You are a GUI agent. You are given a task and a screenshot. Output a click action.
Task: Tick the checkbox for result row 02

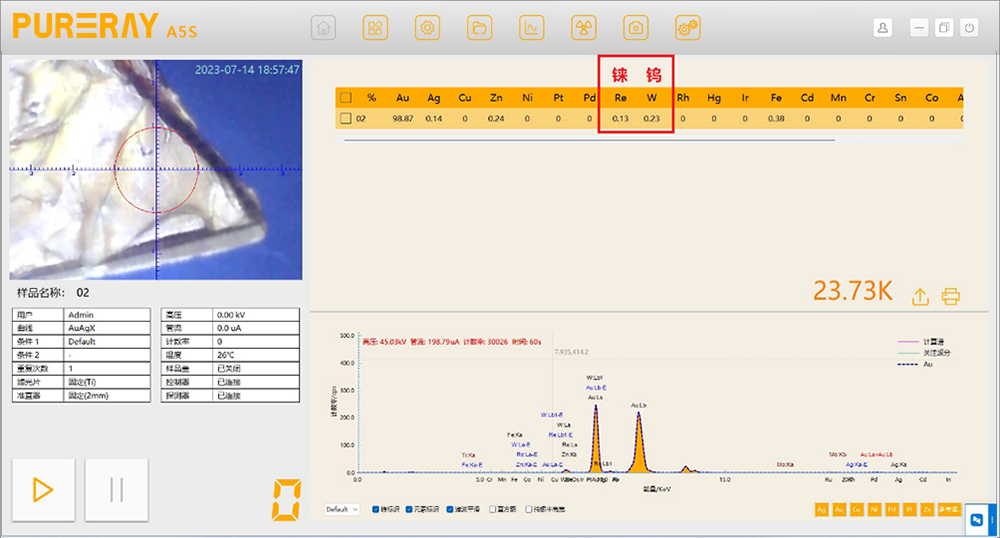[x=346, y=119]
